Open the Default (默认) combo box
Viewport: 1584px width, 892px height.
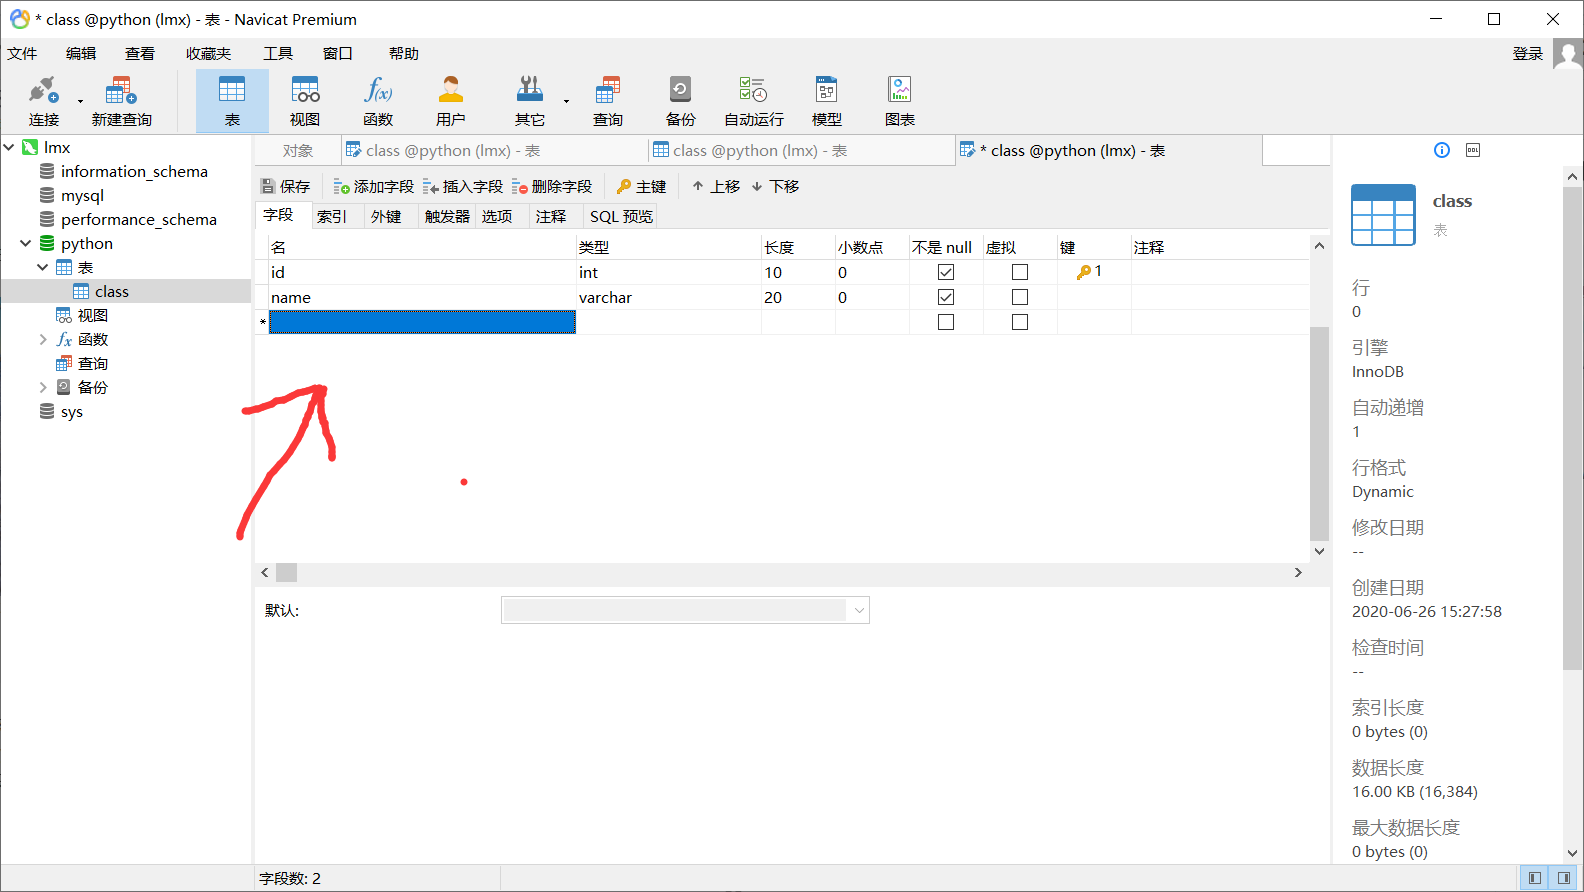point(685,610)
